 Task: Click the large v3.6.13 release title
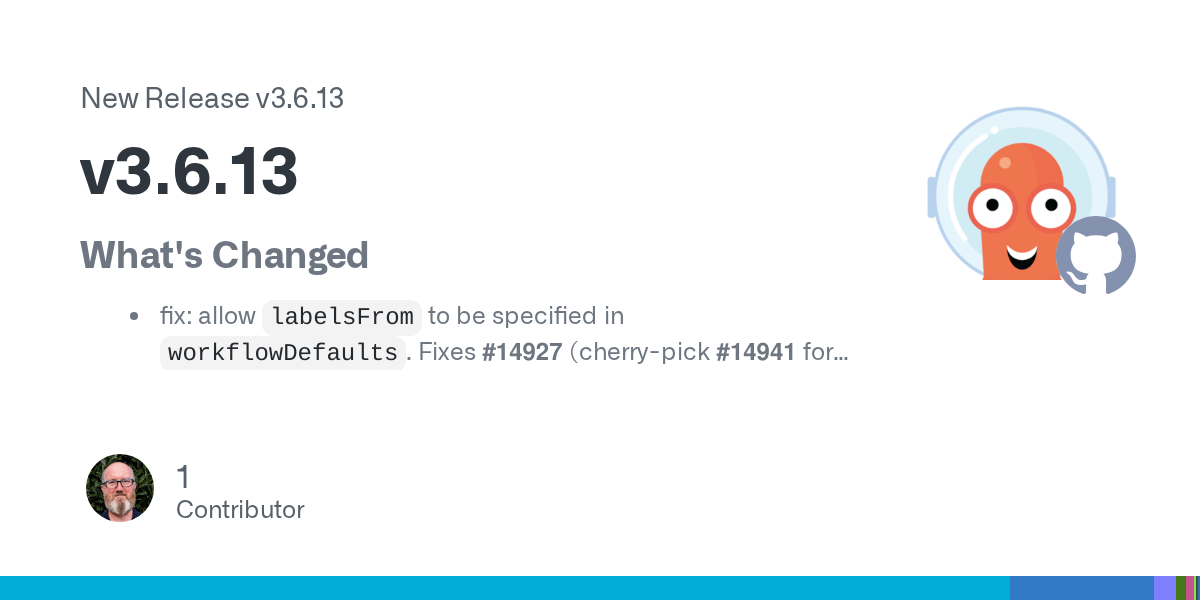189,172
